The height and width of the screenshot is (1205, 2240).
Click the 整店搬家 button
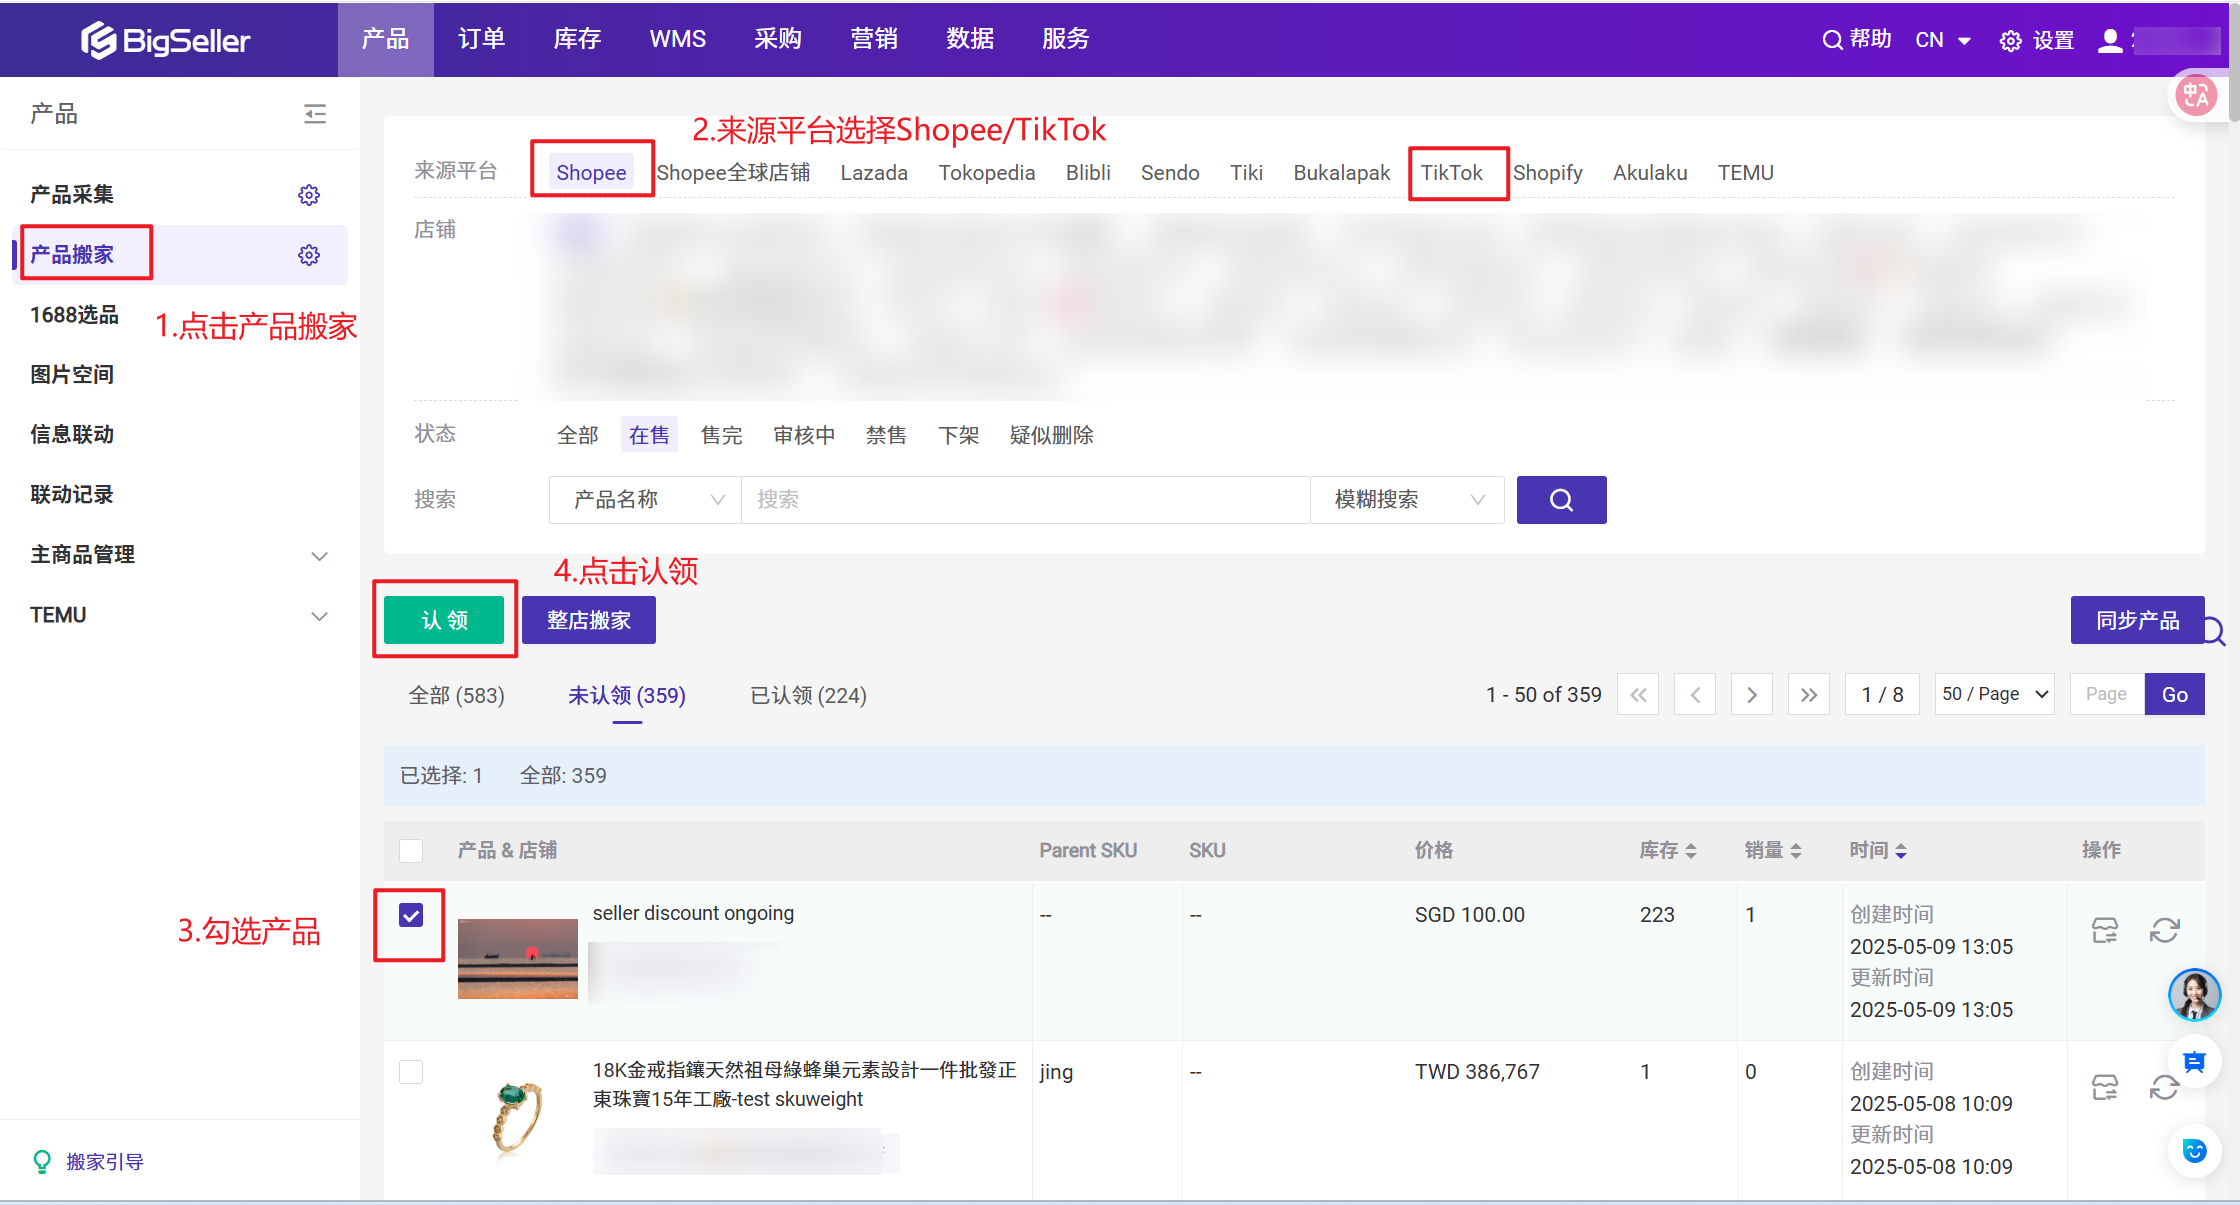click(589, 620)
